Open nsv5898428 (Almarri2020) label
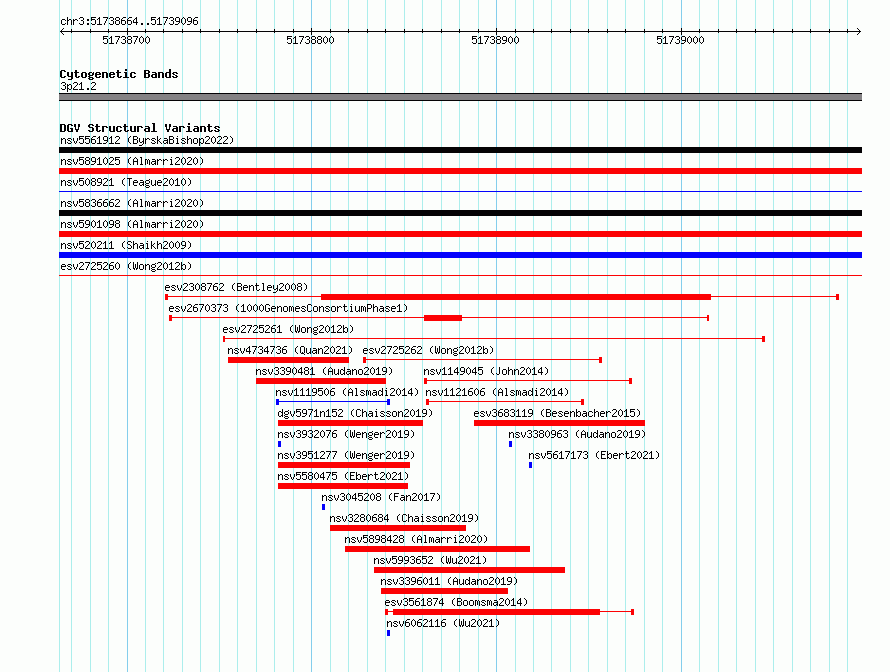The width and height of the screenshot is (890, 672). (x=416, y=539)
